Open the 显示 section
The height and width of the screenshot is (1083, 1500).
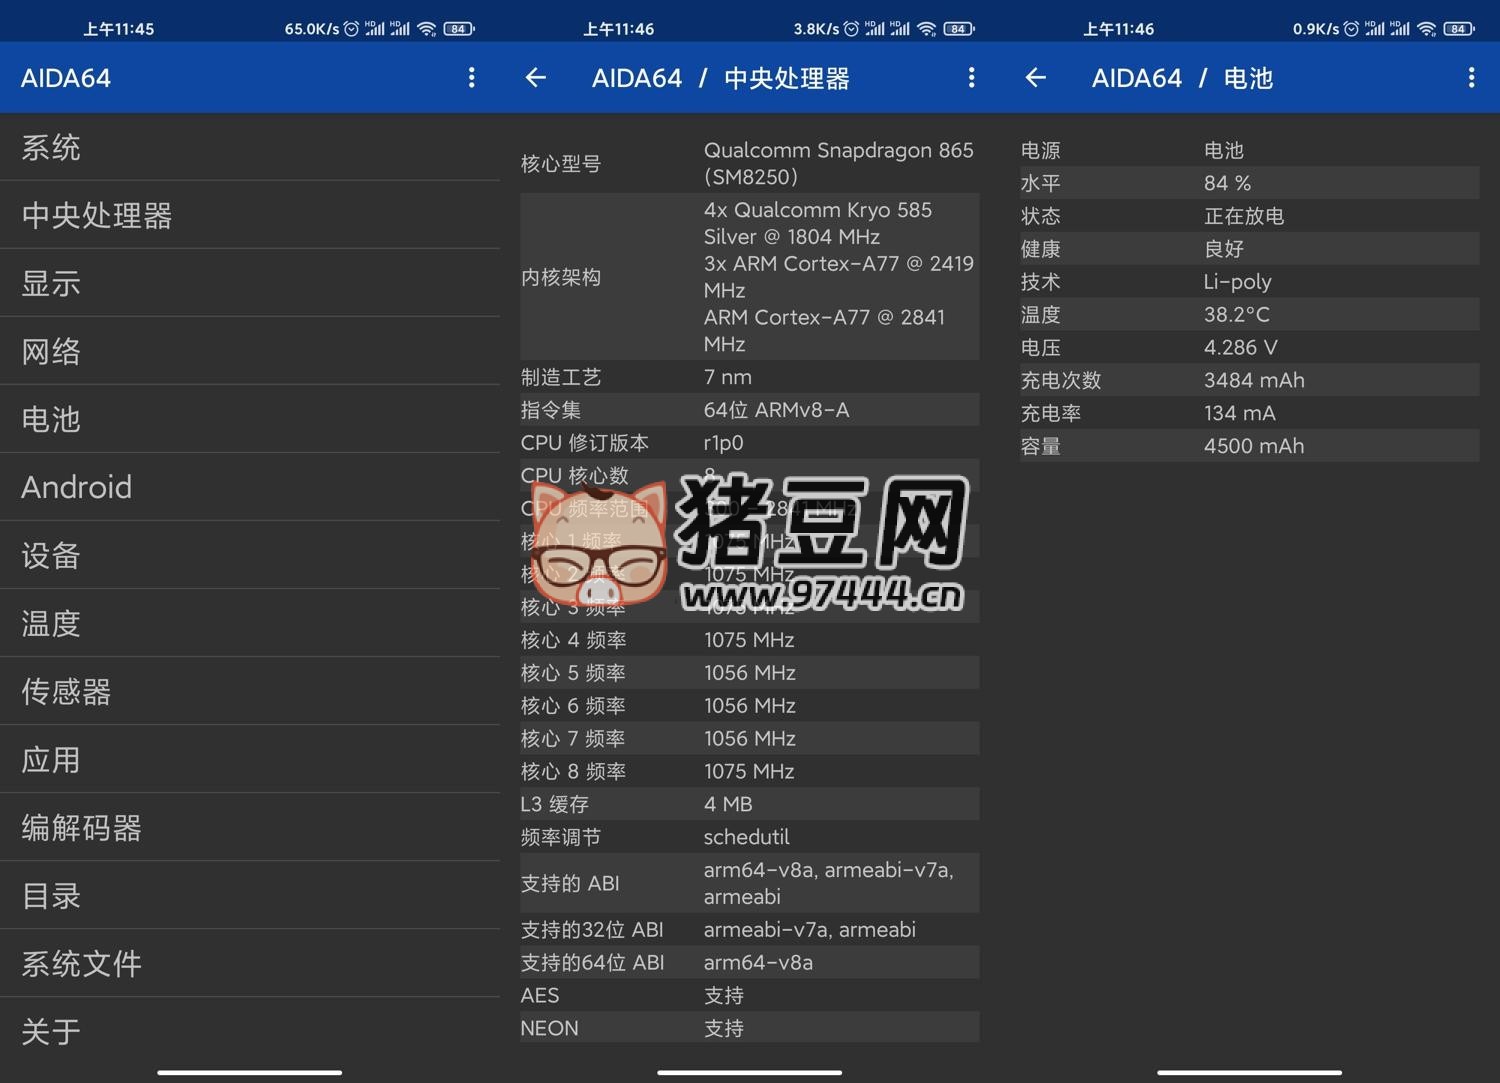250,284
